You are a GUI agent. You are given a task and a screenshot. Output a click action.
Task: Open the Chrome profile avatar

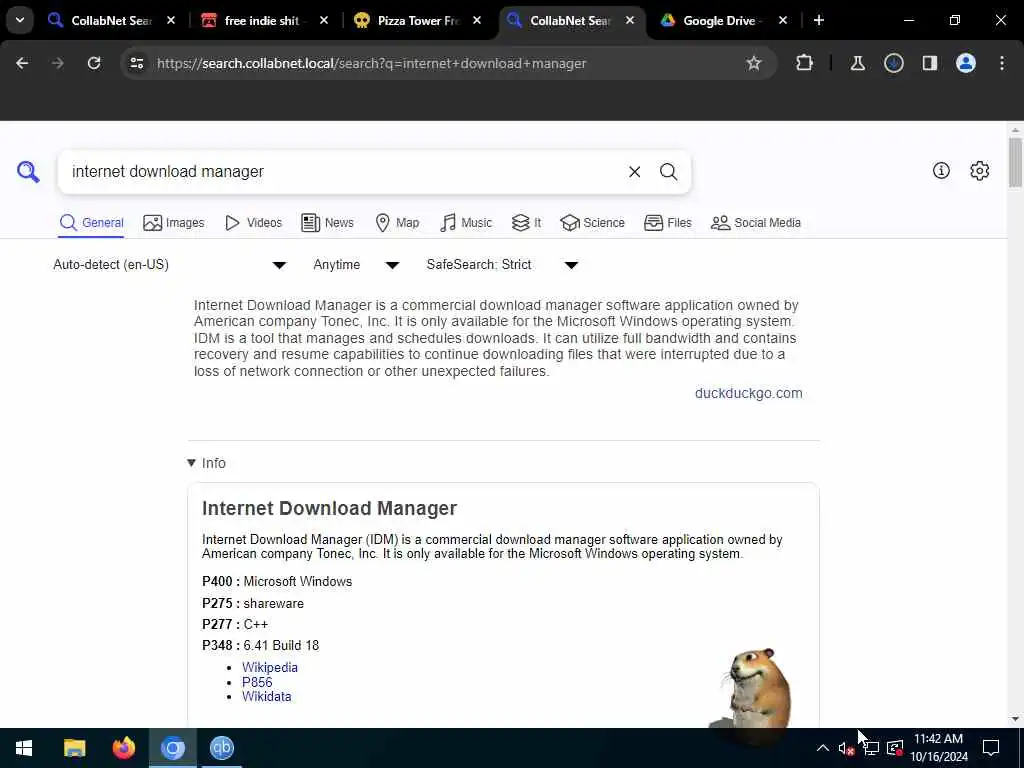point(965,63)
